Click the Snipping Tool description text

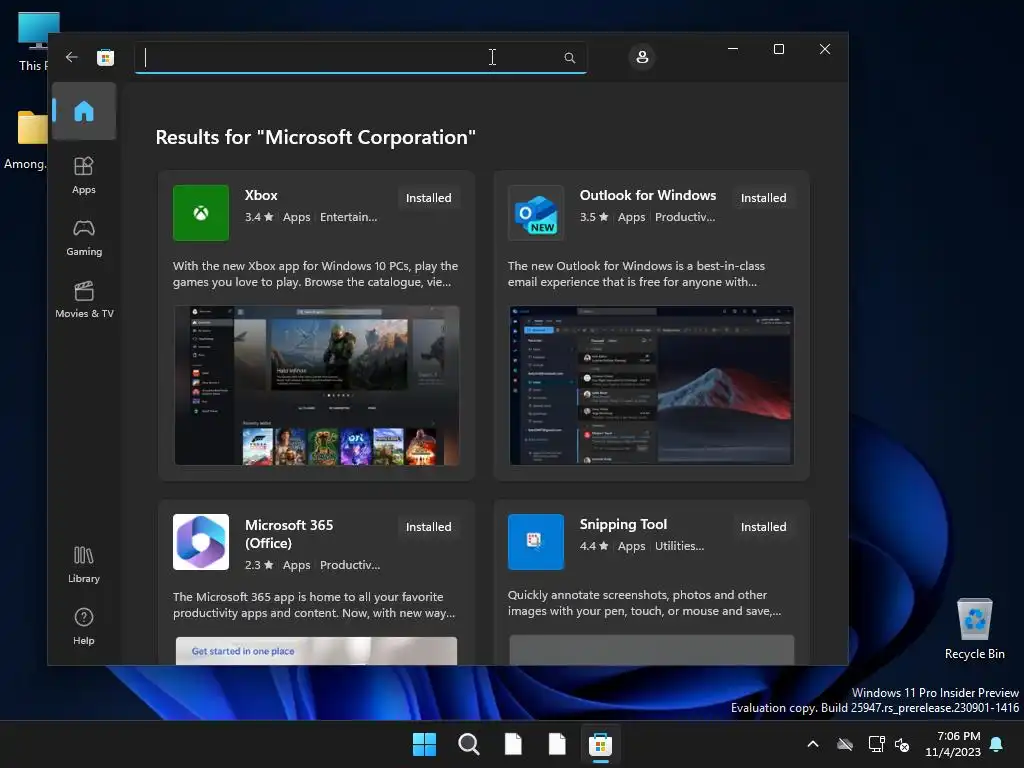(644, 603)
